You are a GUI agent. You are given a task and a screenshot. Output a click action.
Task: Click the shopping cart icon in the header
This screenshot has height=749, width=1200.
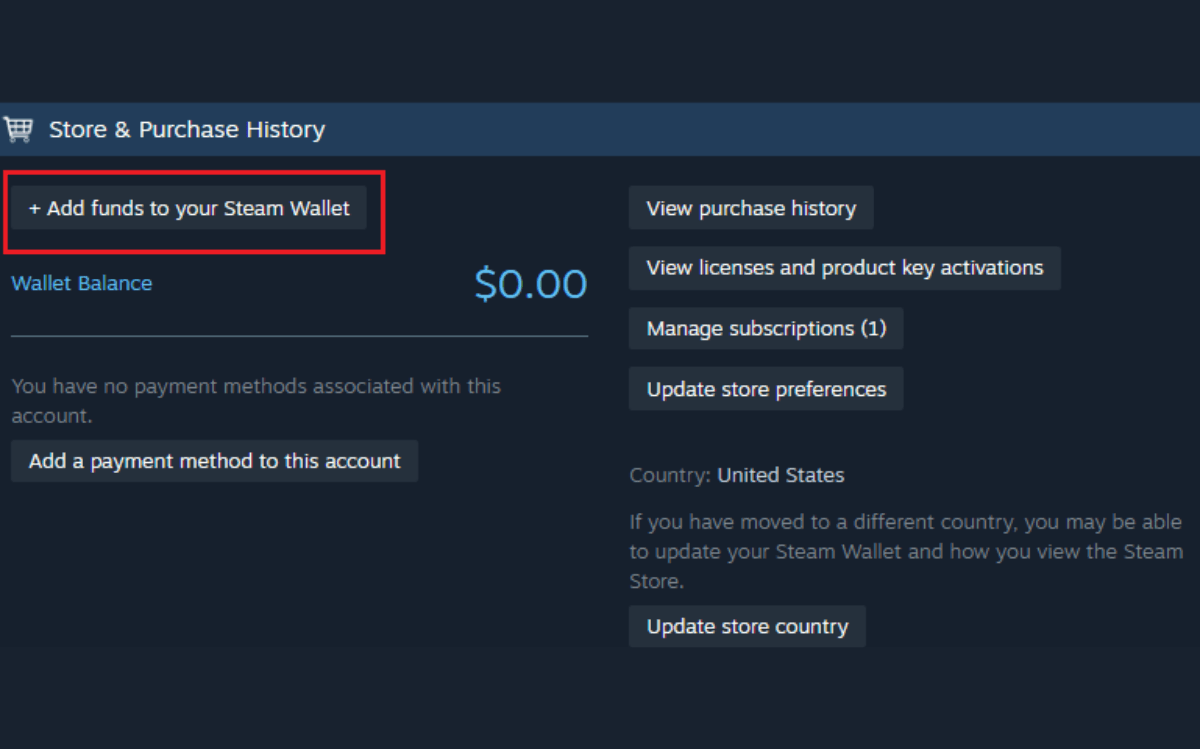[19, 129]
